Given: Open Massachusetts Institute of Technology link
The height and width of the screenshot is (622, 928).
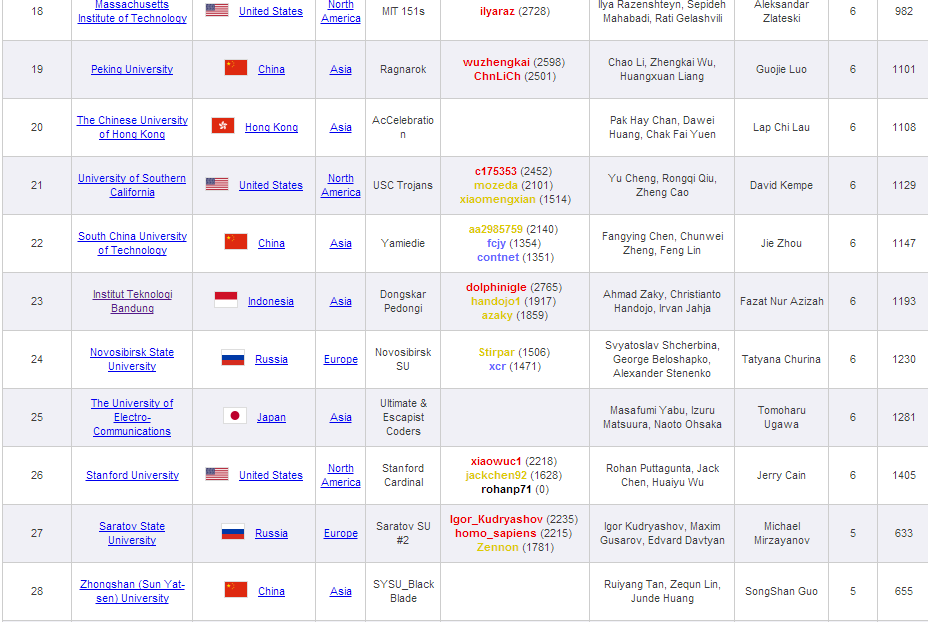Looking at the screenshot, I should click(x=132, y=11).
